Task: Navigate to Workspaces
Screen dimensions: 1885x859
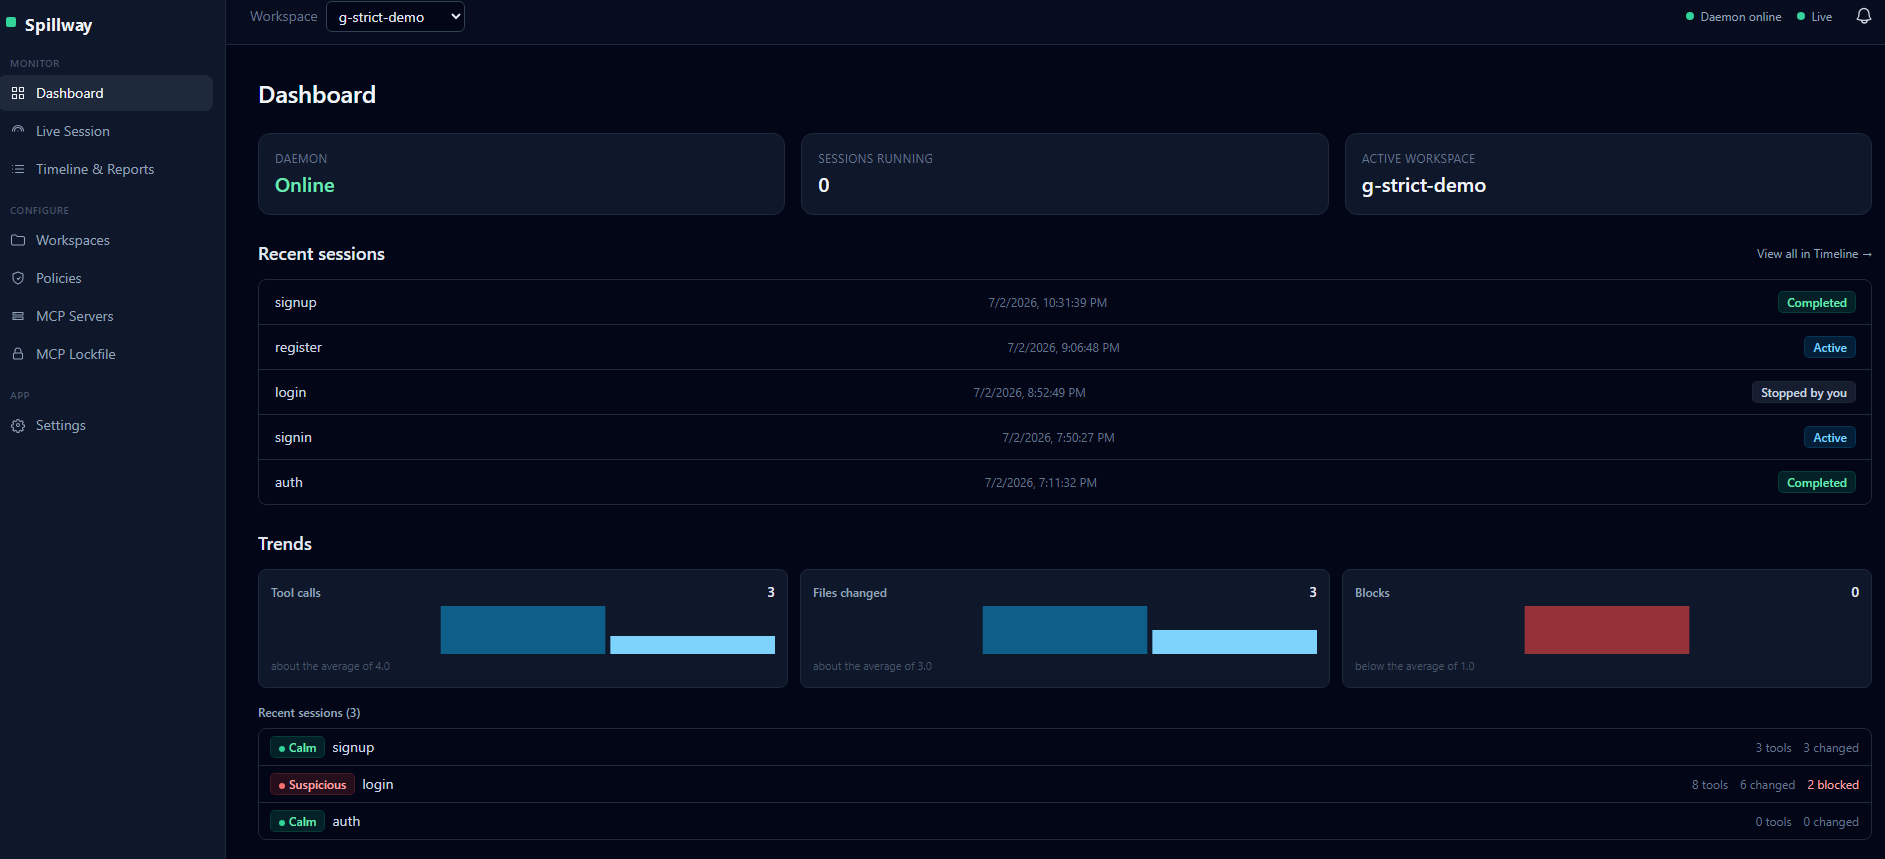Action: (106, 240)
